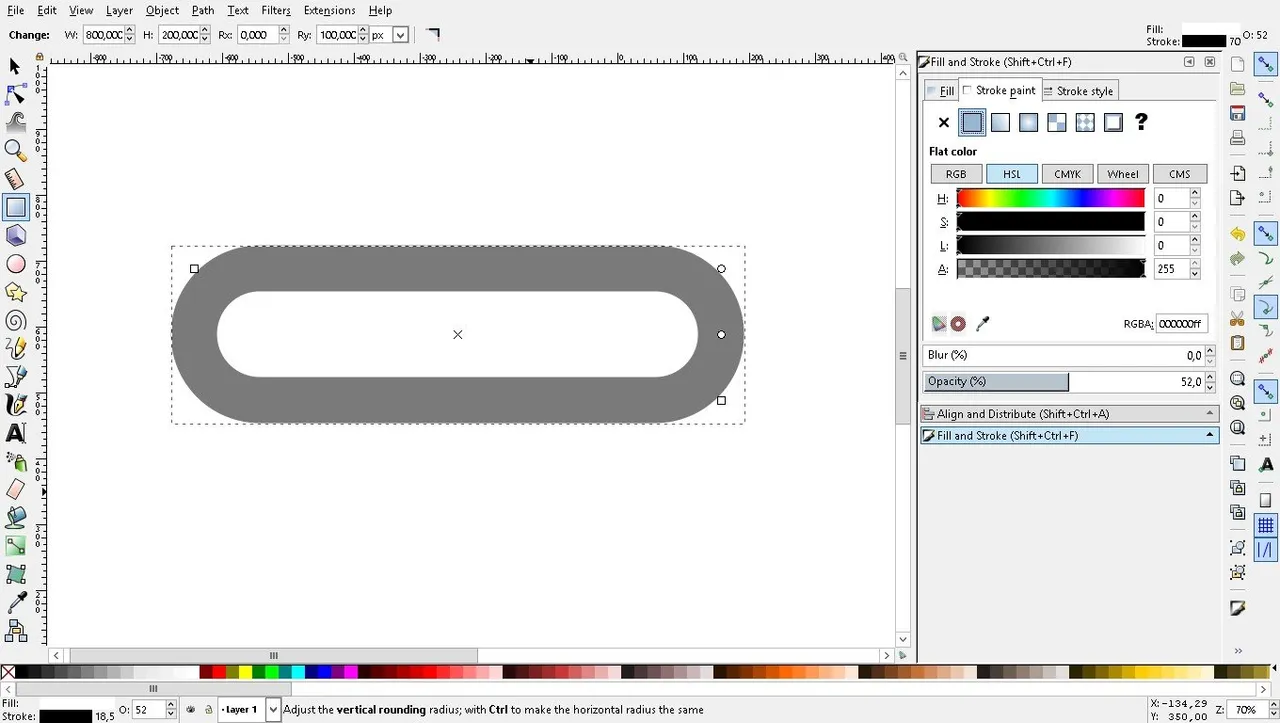Click the Paste clipboard icon
This screenshot has width=1280, height=723.
click(1237, 343)
